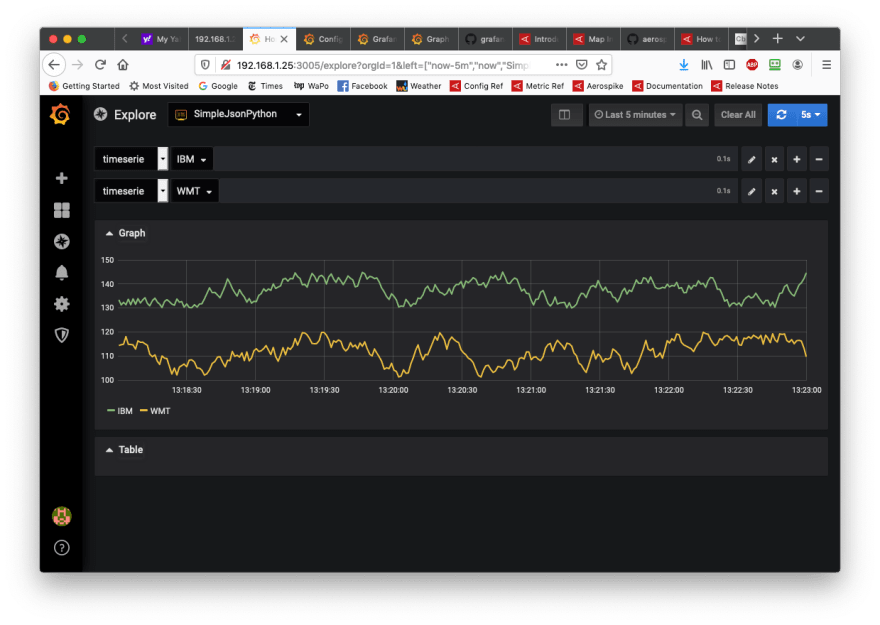Open the Explore compass icon in sidebar
The width and height of the screenshot is (880, 625).
(x=62, y=241)
